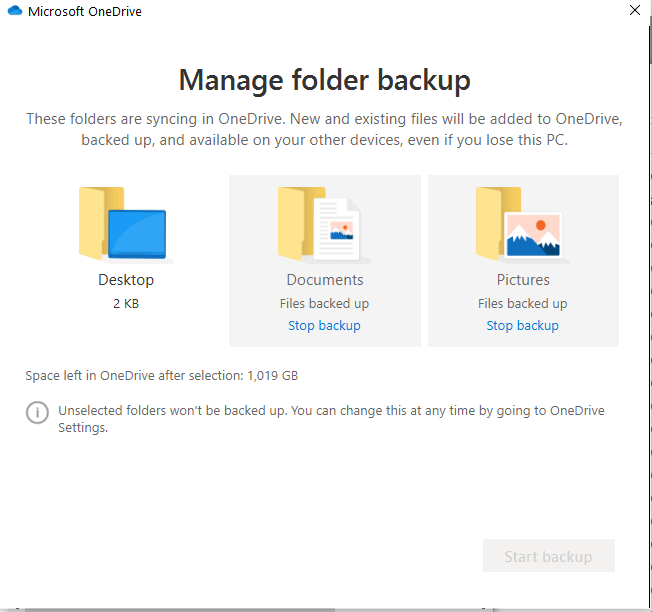
Task: Click the Documents folder icon
Action: 320,224
